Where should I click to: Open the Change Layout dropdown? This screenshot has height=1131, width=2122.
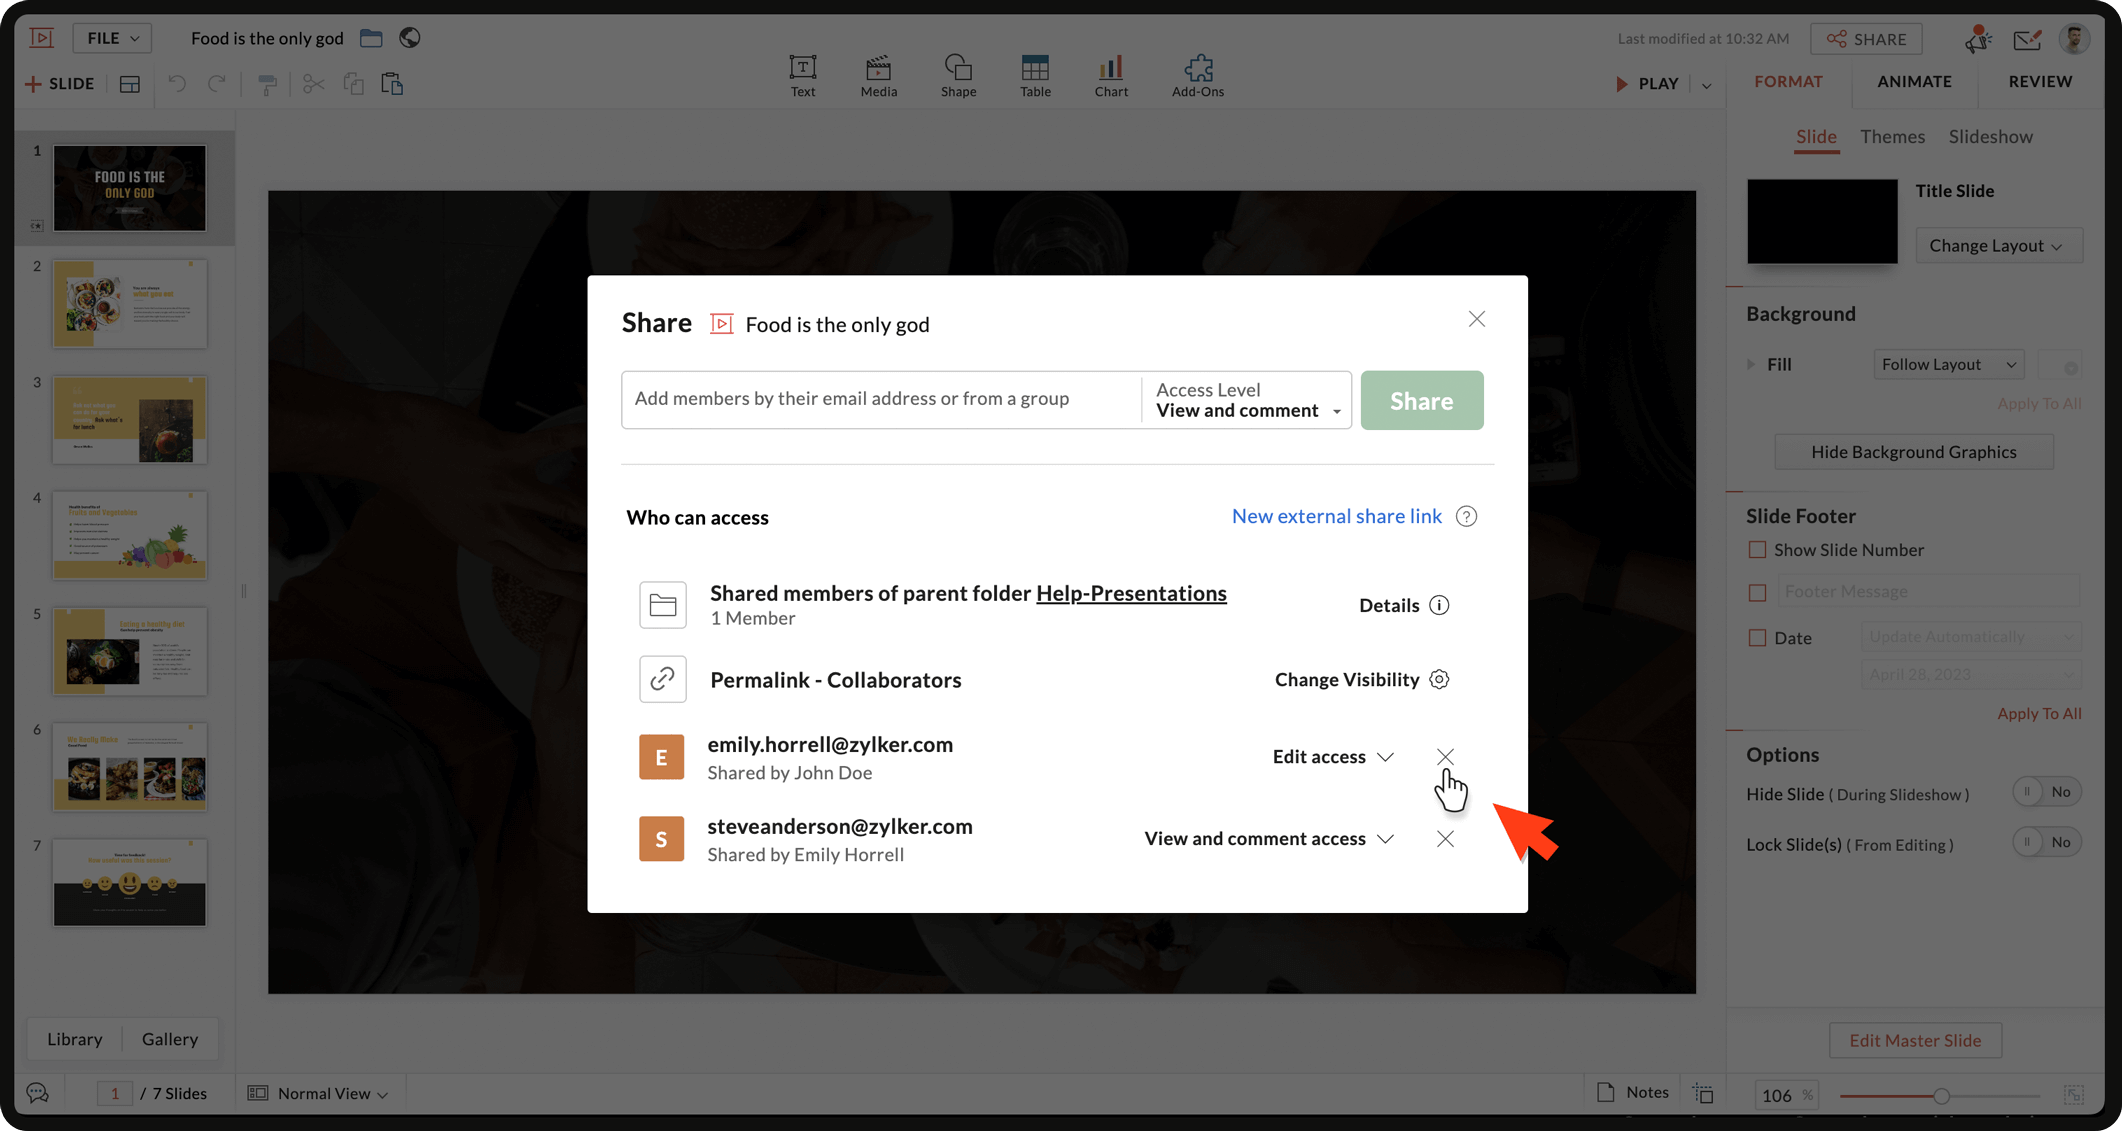(1998, 246)
